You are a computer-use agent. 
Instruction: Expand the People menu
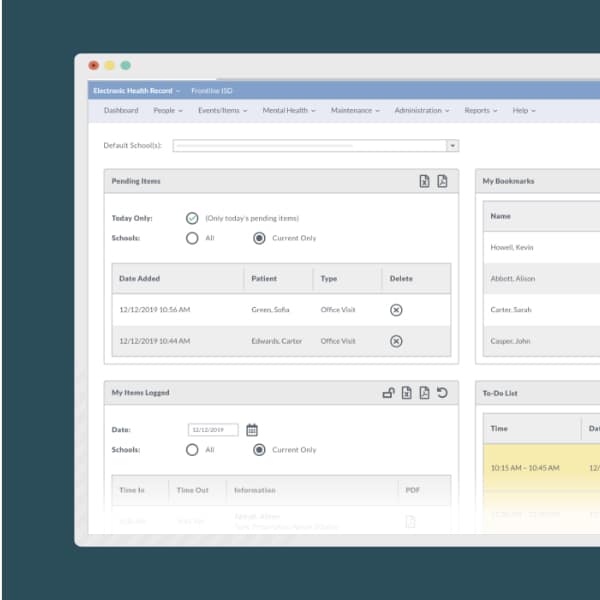click(168, 111)
